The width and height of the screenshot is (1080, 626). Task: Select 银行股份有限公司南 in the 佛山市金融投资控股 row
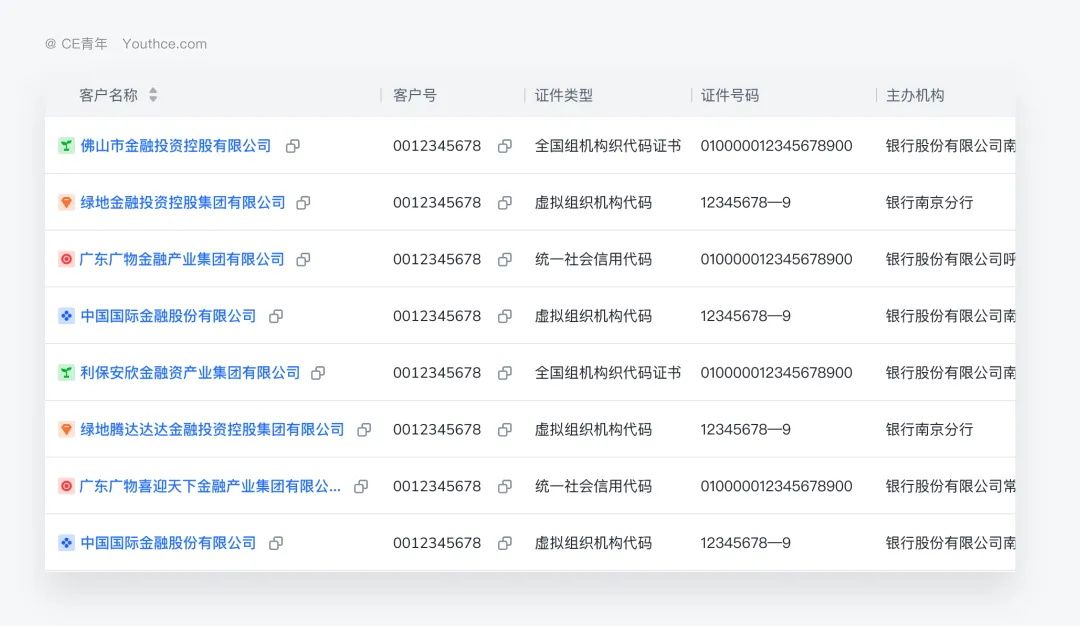click(x=951, y=146)
